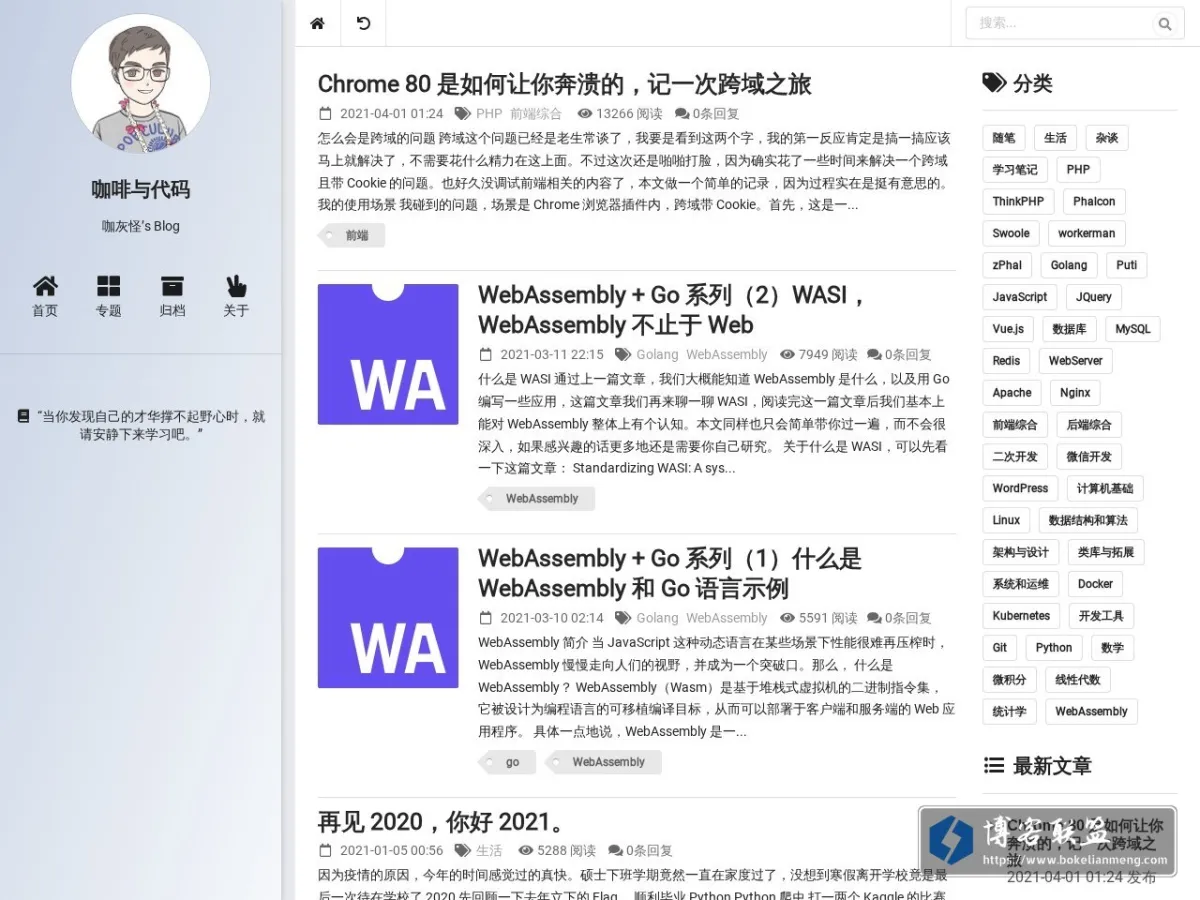Click the WA thumbnail of the WASI article

tap(388, 354)
